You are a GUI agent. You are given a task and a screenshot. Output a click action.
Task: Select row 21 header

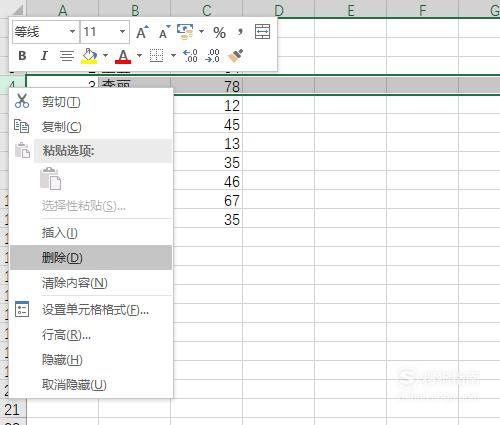coord(13,410)
